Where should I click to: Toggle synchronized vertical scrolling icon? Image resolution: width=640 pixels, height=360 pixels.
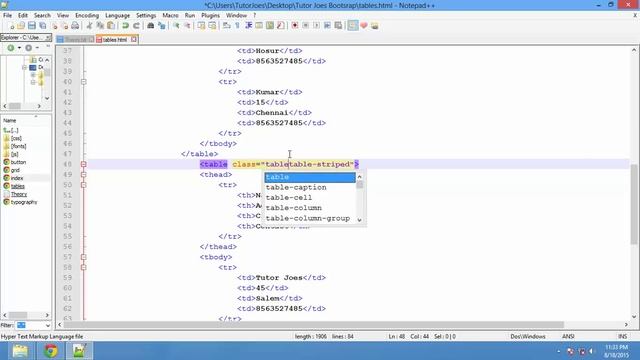pyautogui.click(x=201, y=26)
